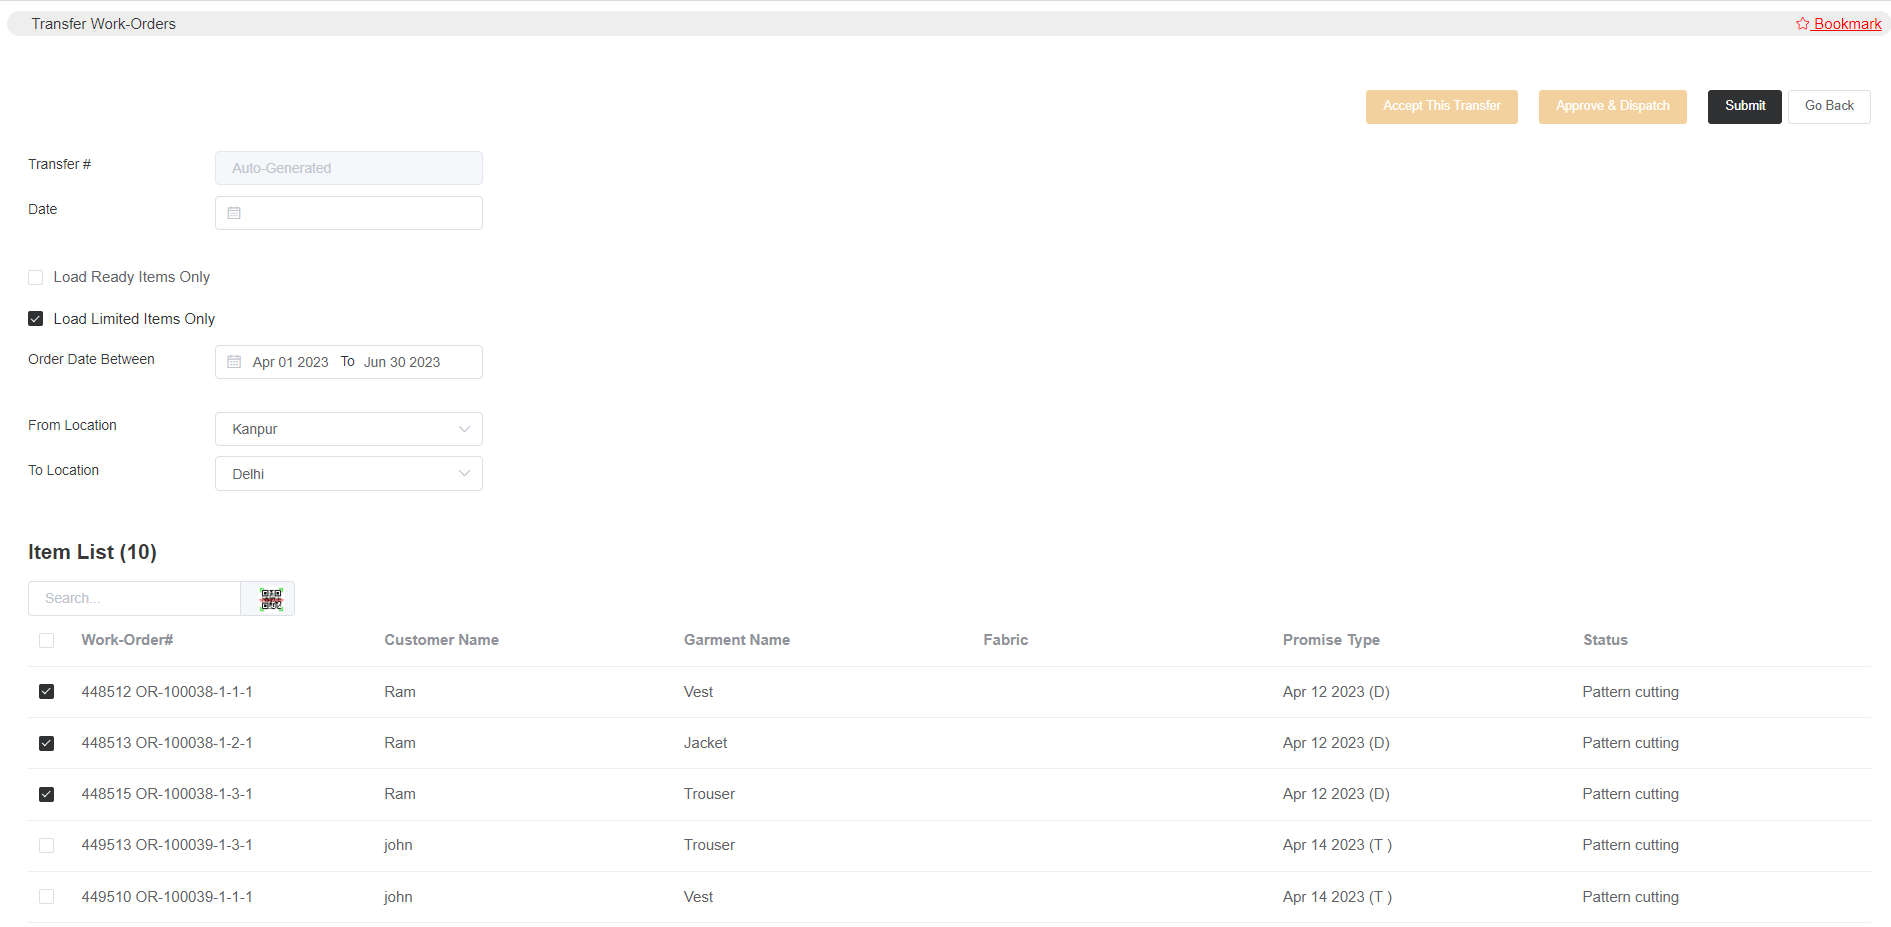Enable the Load Ready Items Only checkbox
Screen dimensions: 1891x927
pos(35,277)
